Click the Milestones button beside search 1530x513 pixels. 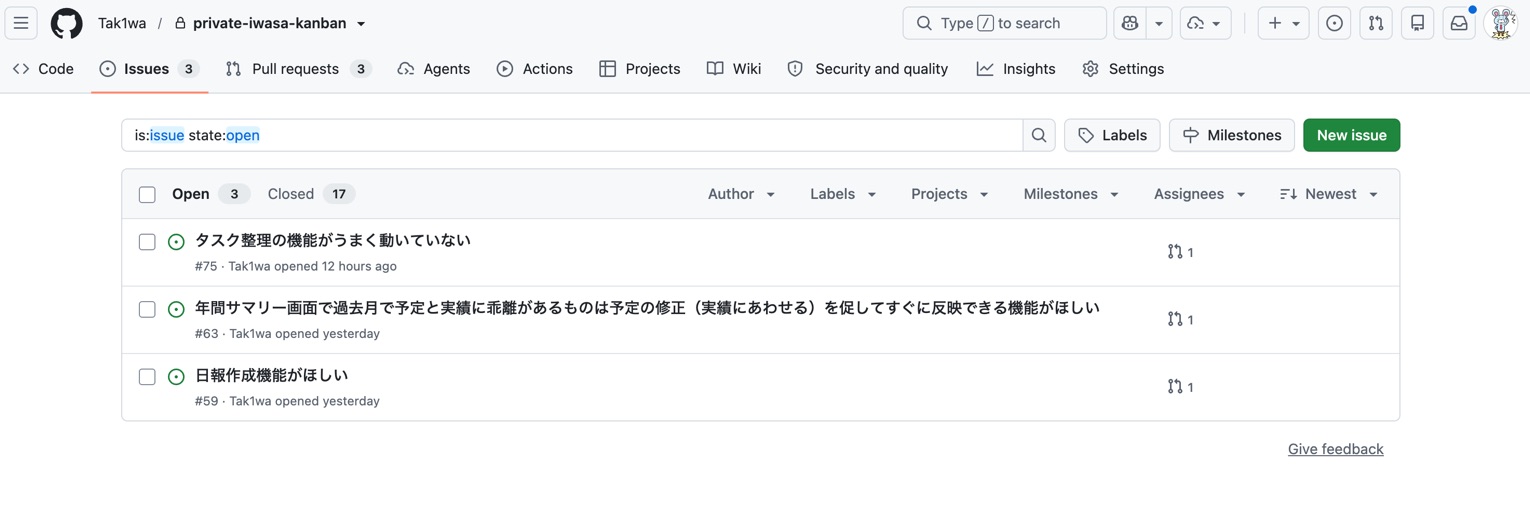(1232, 135)
